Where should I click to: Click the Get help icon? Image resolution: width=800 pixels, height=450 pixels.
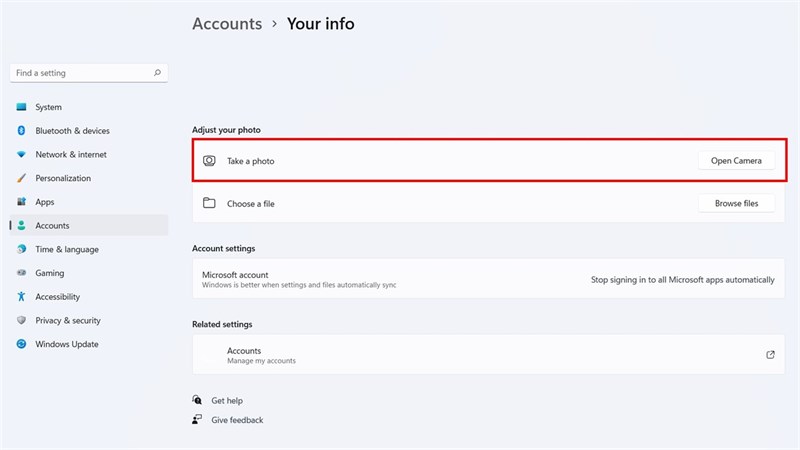pos(197,400)
